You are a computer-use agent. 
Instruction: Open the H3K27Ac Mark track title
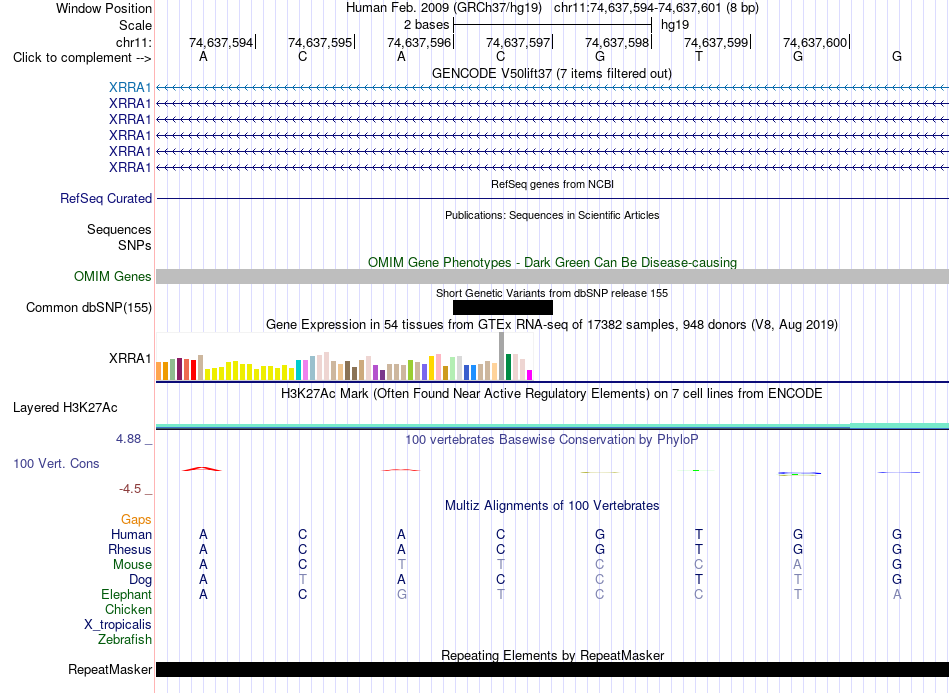[552, 394]
